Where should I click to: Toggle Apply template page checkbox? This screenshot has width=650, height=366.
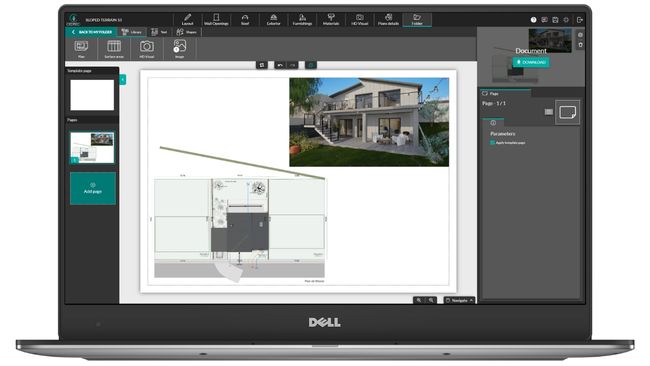(492, 143)
